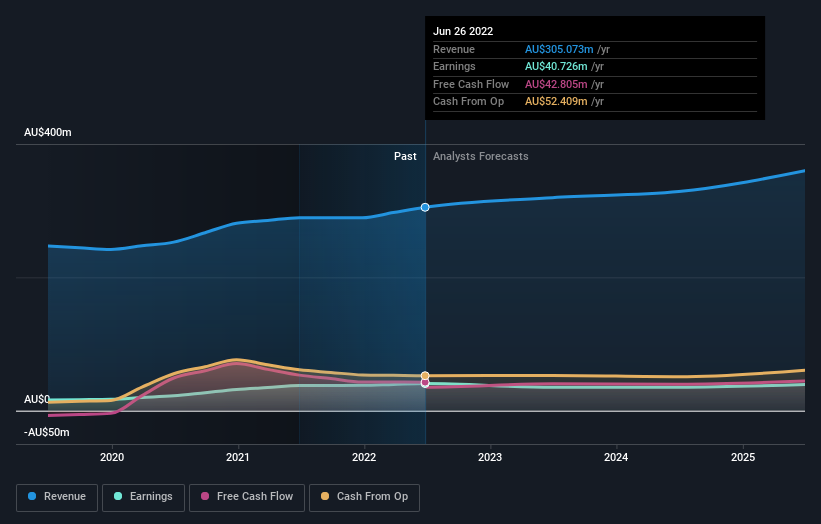Image resolution: width=821 pixels, height=524 pixels.
Task: Click the Analysts Forecasts label
Action: pos(481,156)
